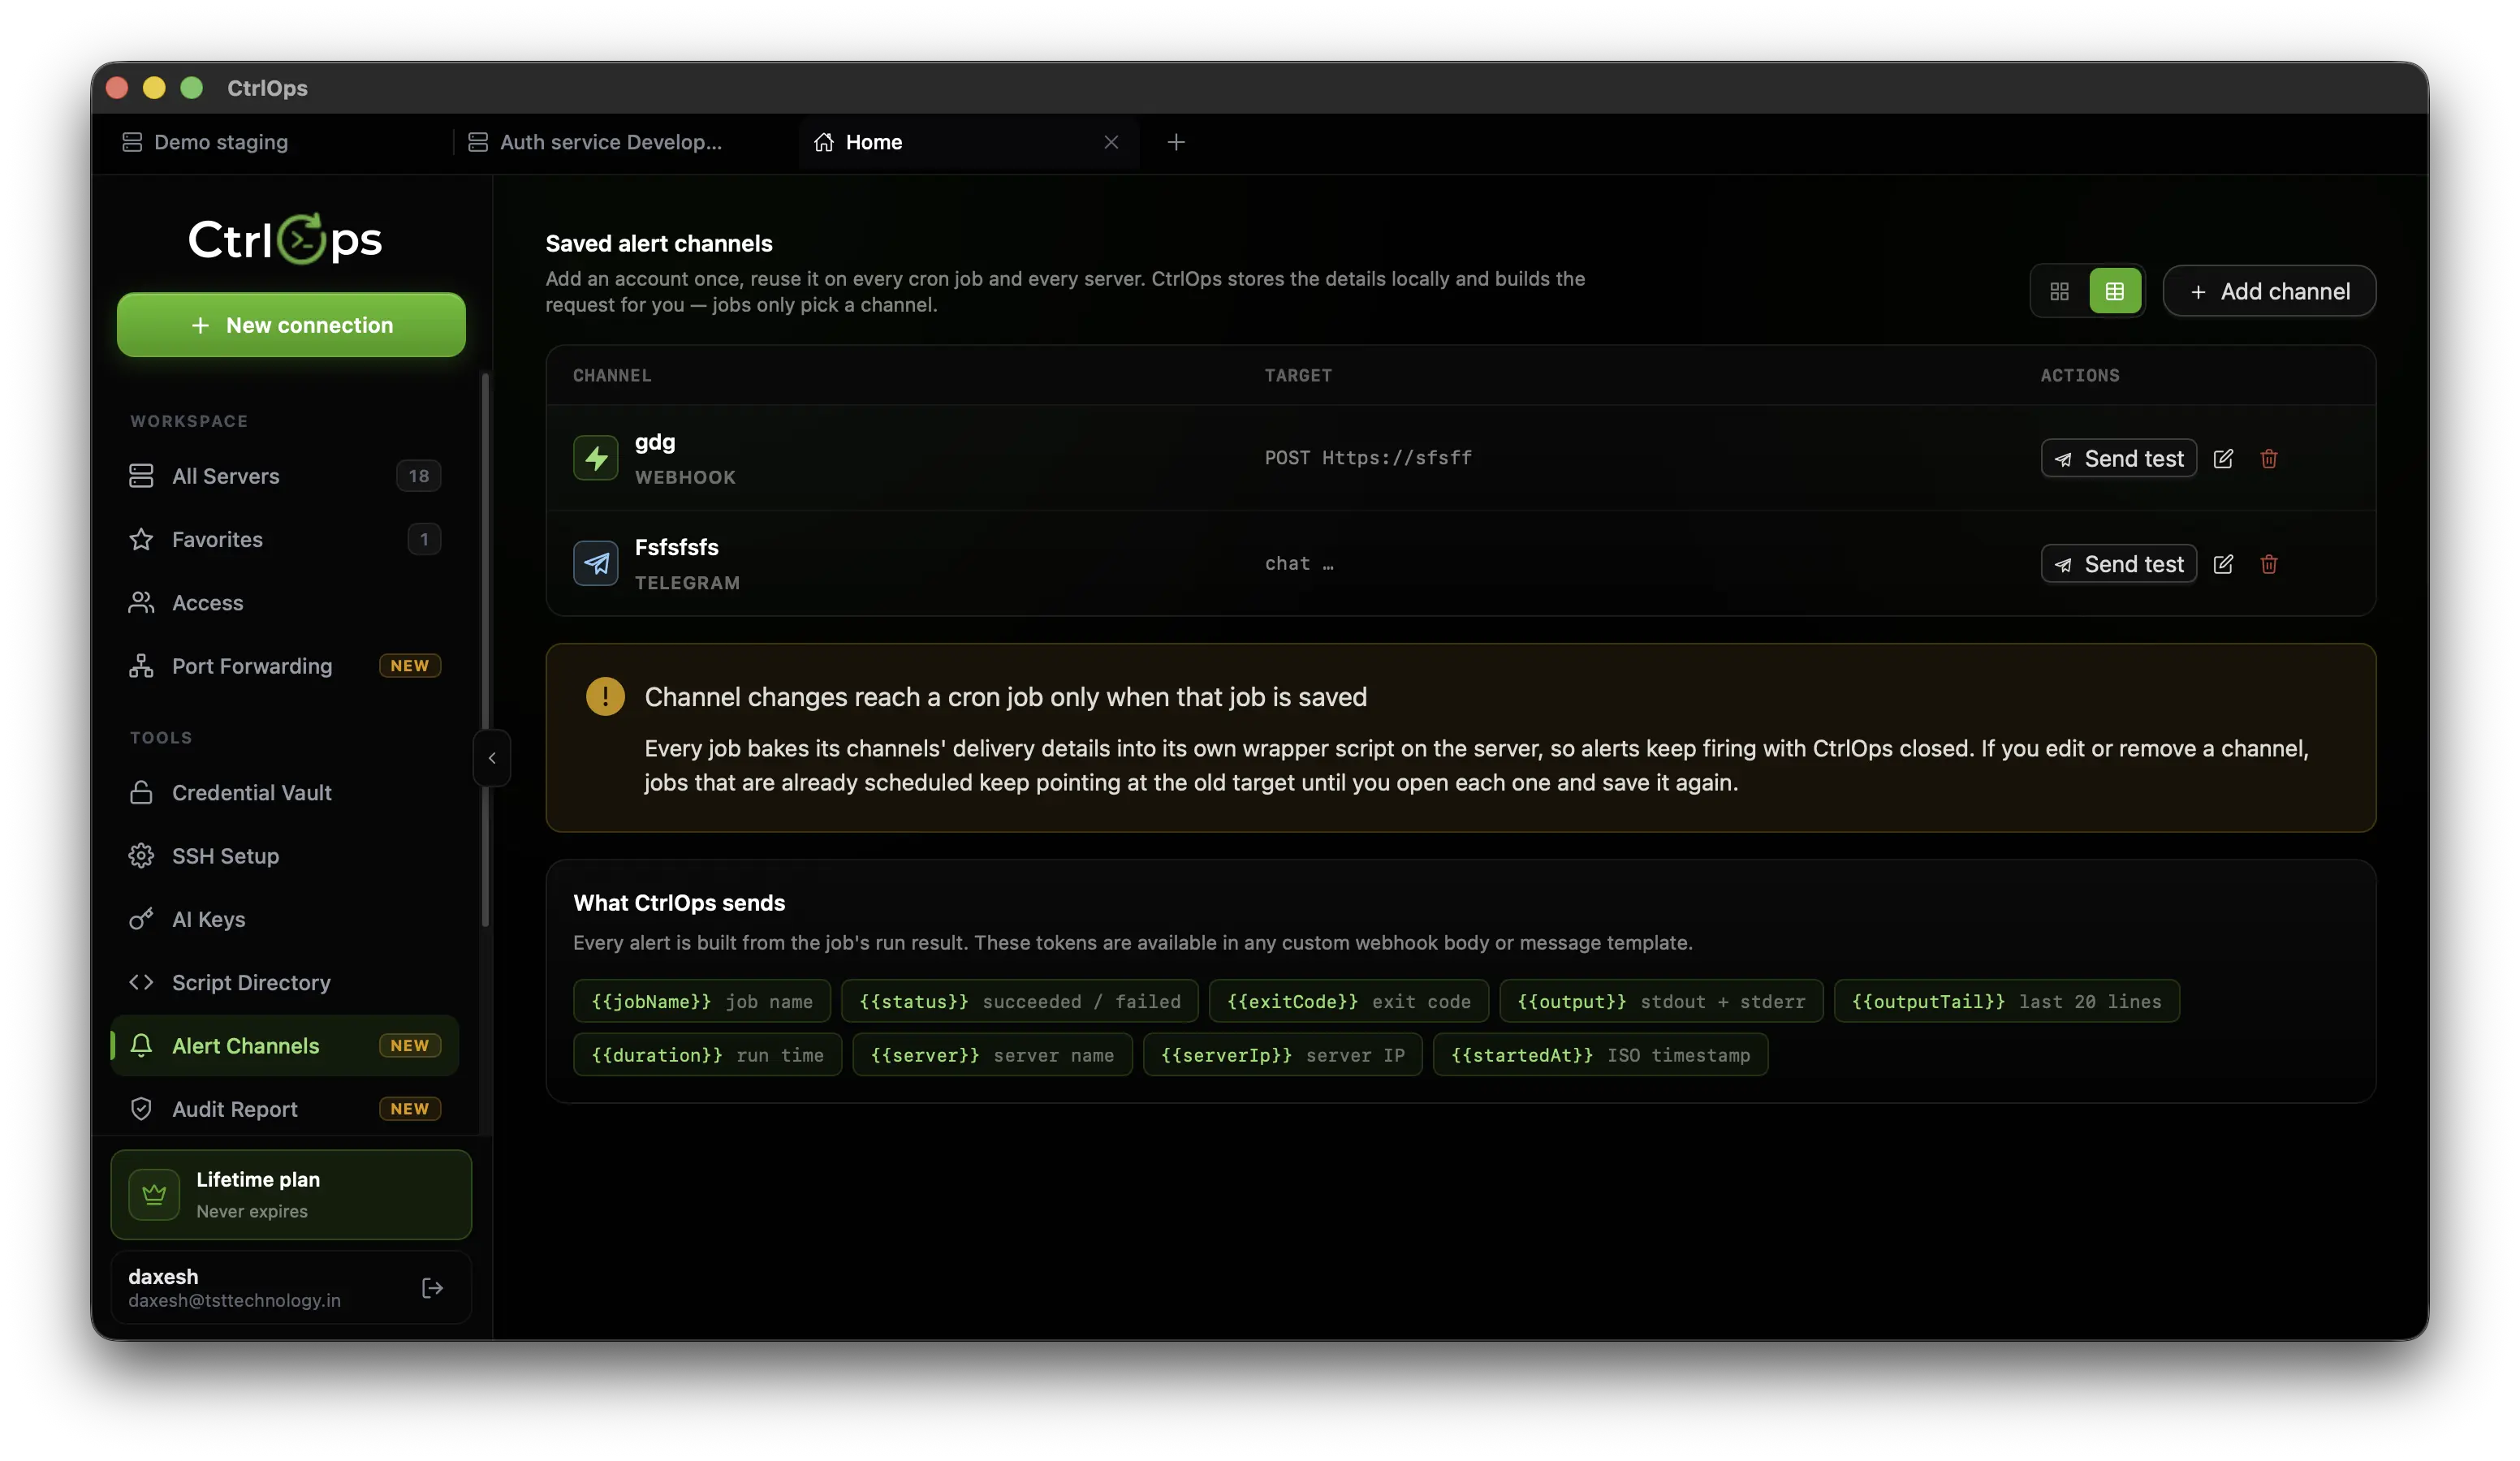
Task: Open a new tab with plus
Action: pyautogui.click(x=1176, y=142)
